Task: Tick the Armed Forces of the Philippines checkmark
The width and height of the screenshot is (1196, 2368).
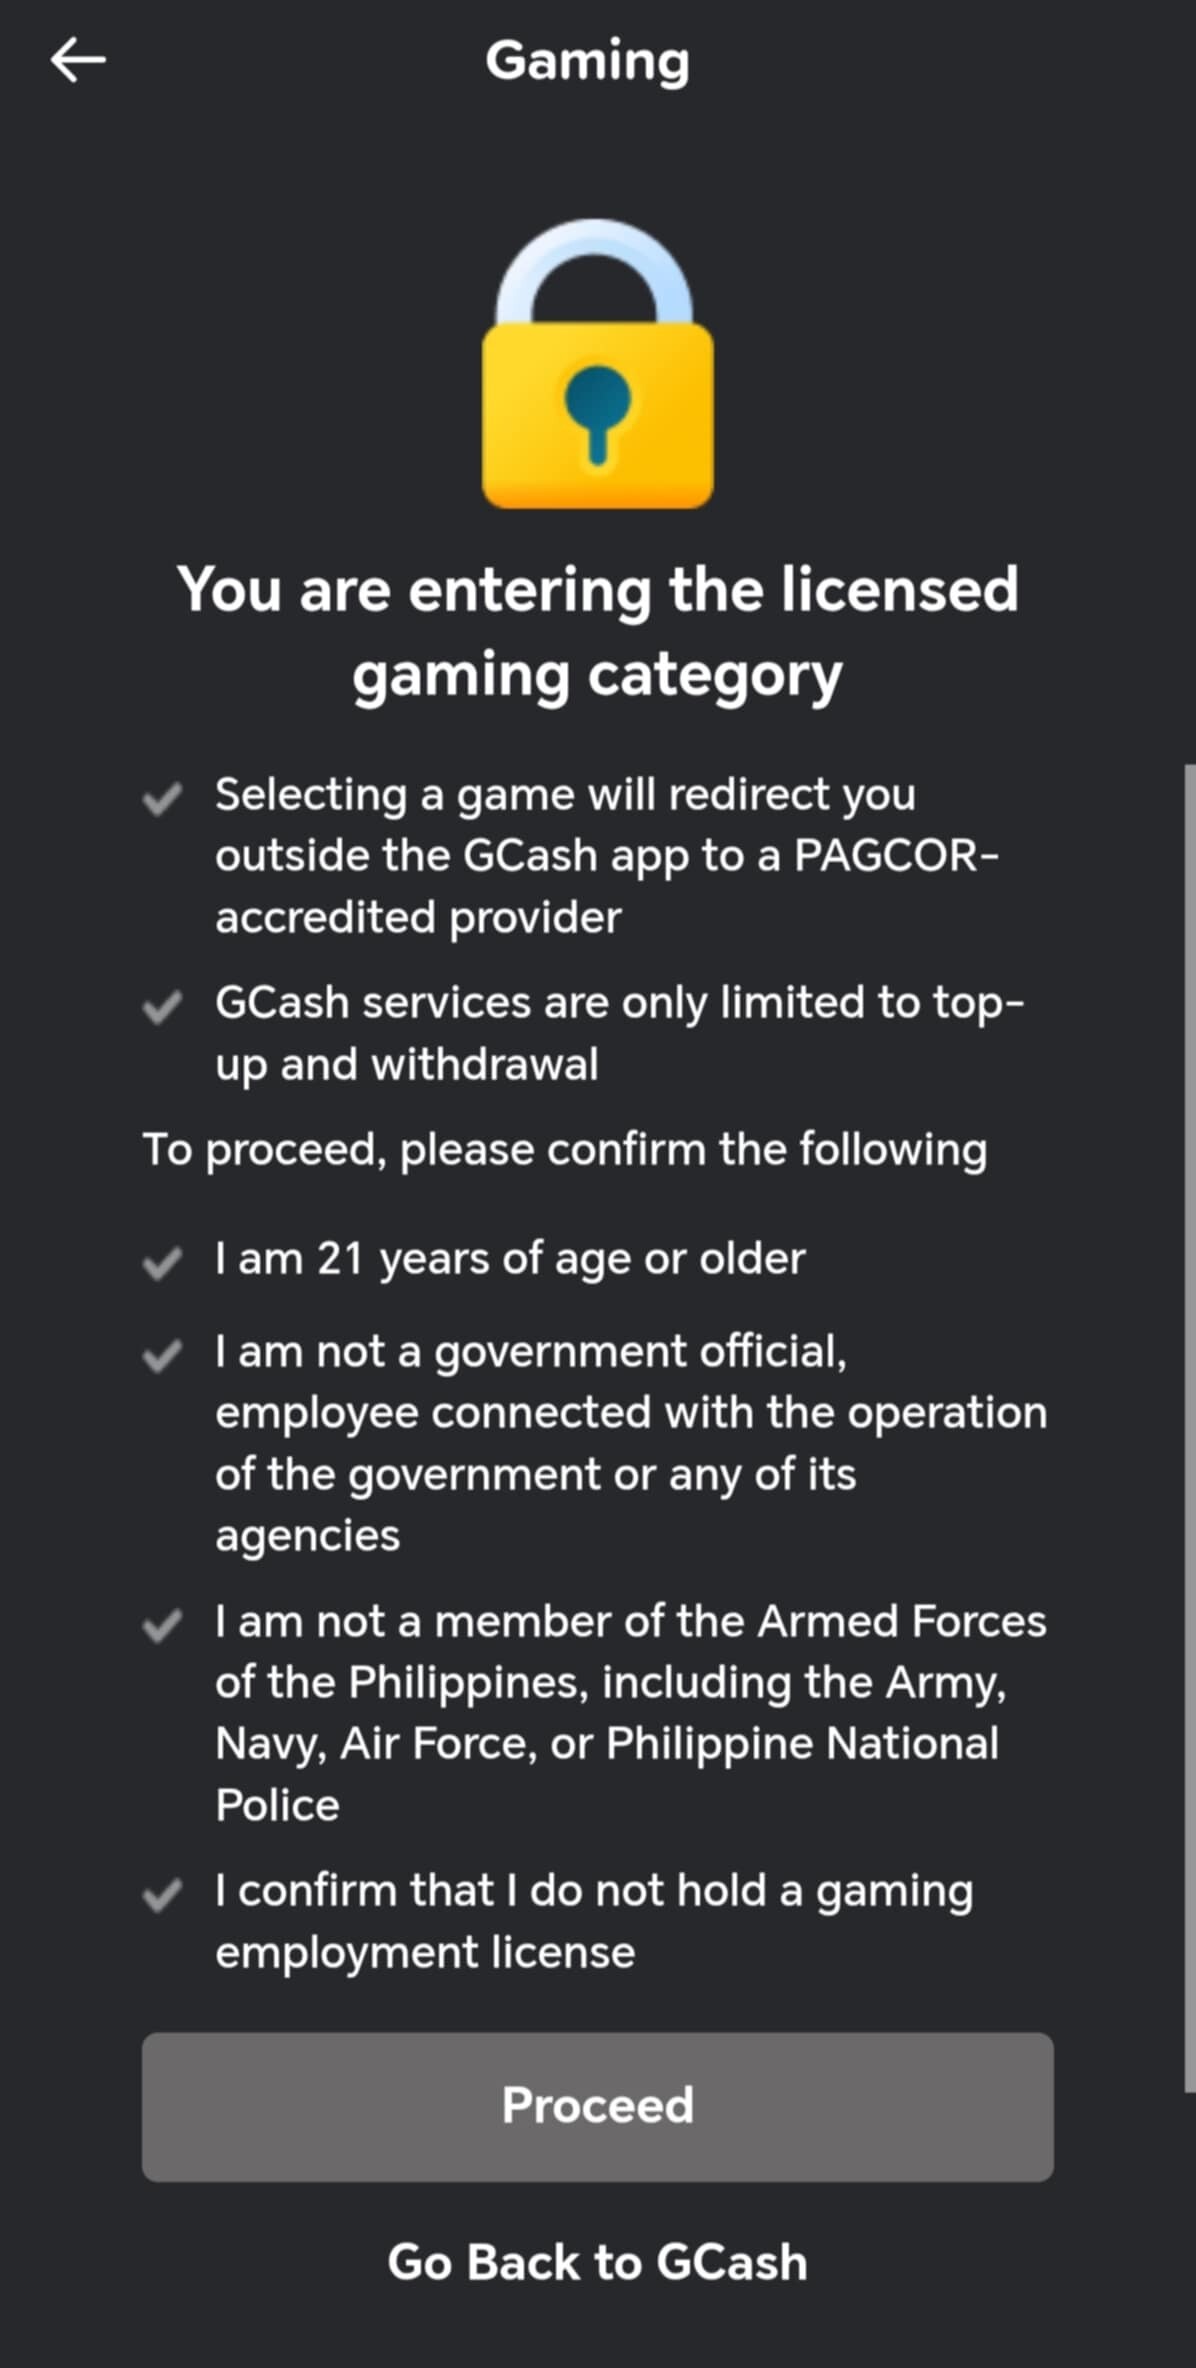Action: click(x=162, y=1625)
